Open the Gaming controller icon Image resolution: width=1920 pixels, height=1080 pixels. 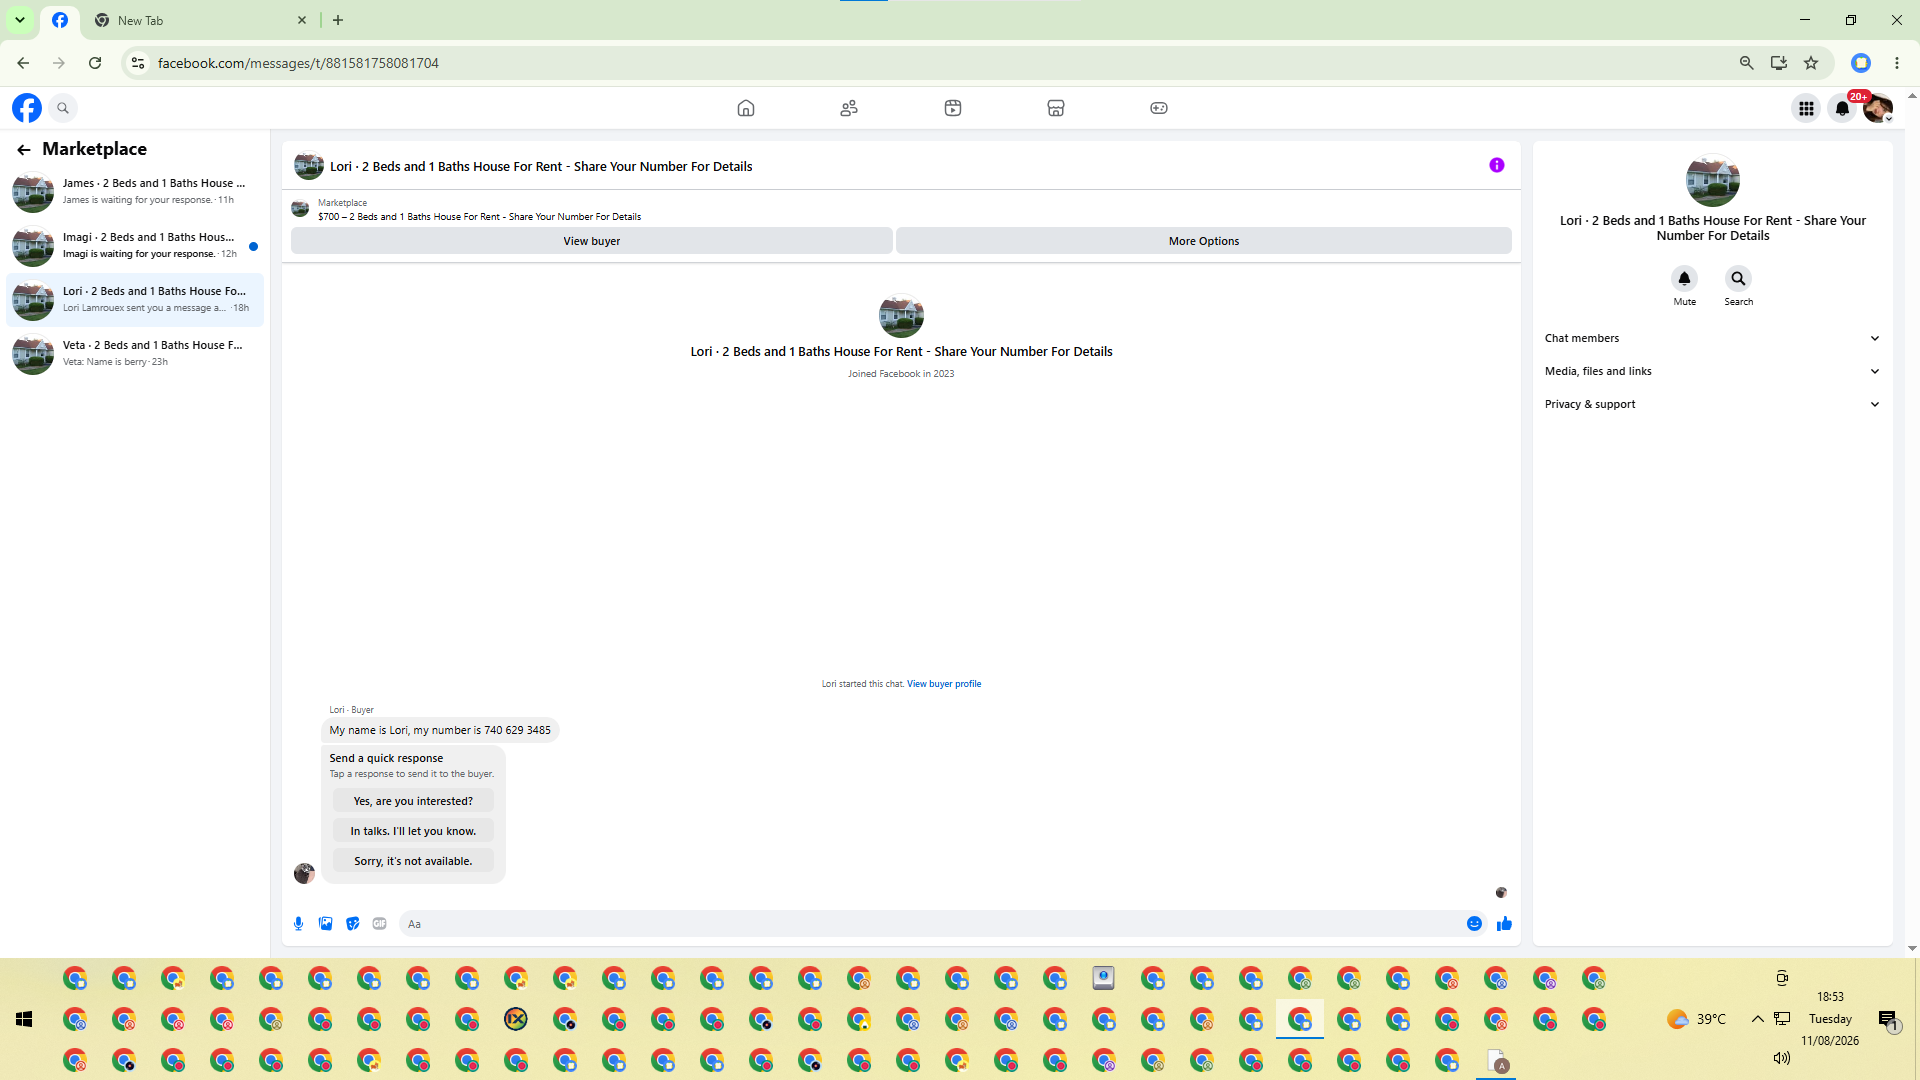tap(1159, 108)
